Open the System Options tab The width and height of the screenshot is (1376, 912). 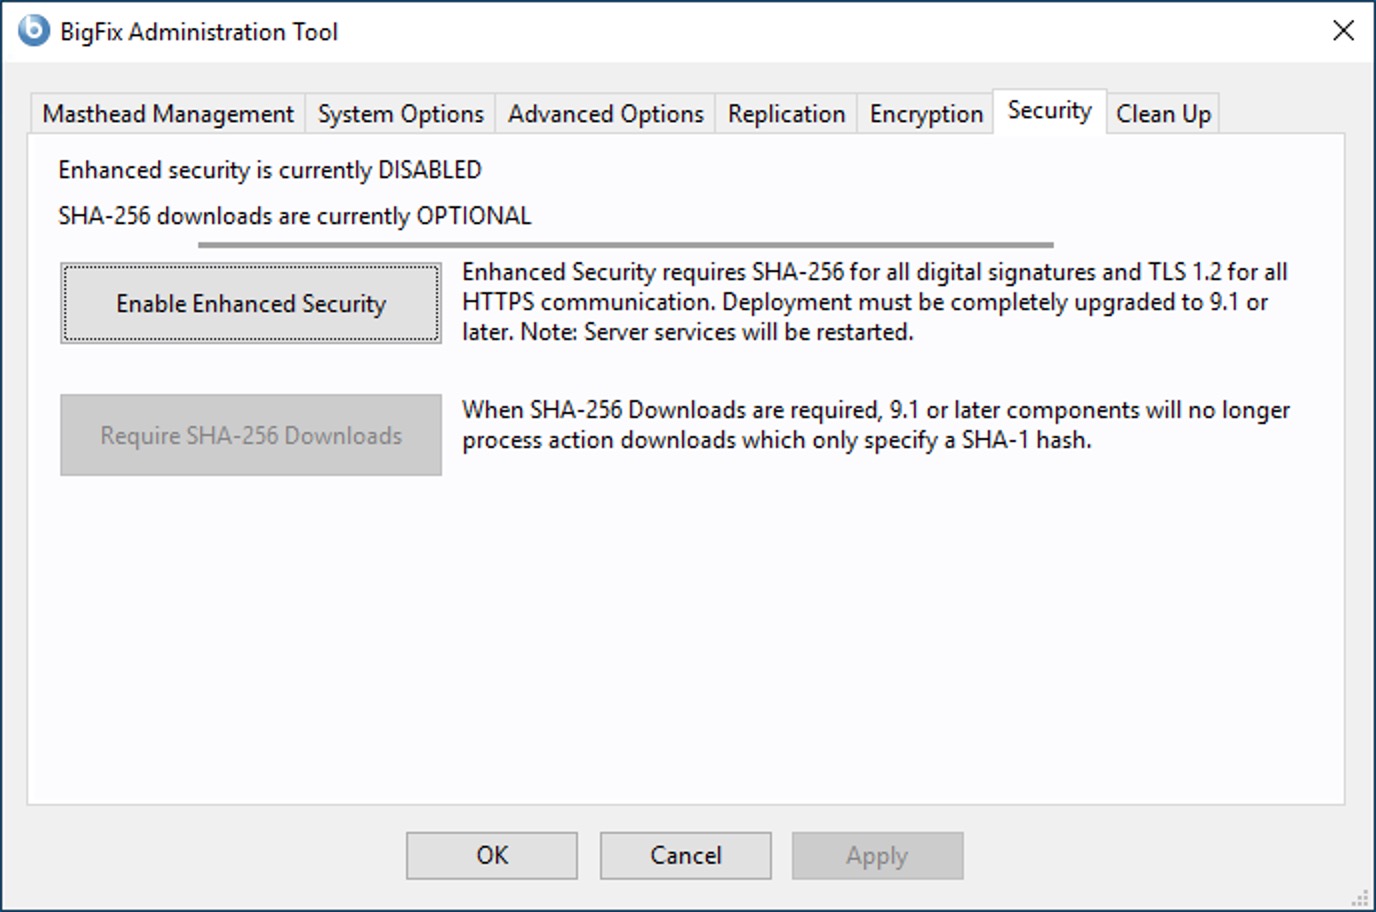point(400,114)
